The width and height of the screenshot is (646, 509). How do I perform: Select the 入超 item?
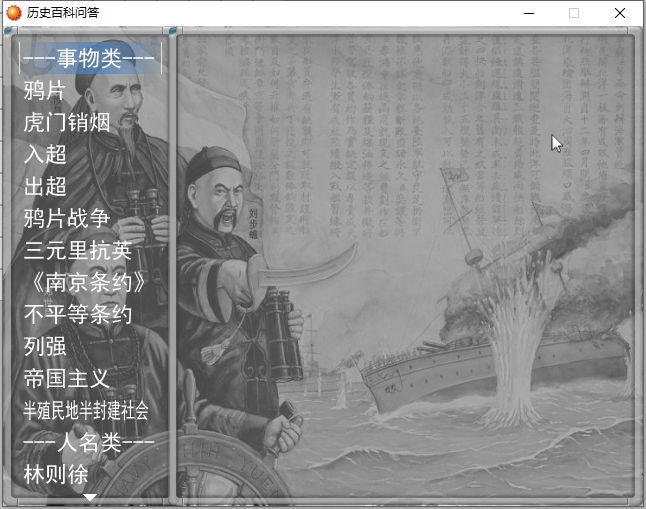[44, 155]
